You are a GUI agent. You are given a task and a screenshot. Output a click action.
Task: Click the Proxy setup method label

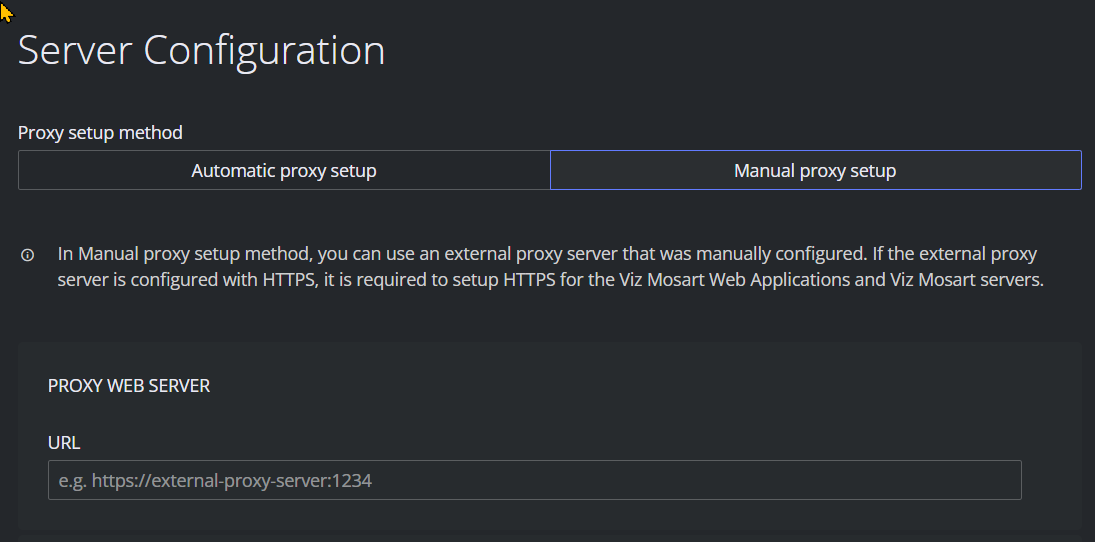(x=100, y=133)
